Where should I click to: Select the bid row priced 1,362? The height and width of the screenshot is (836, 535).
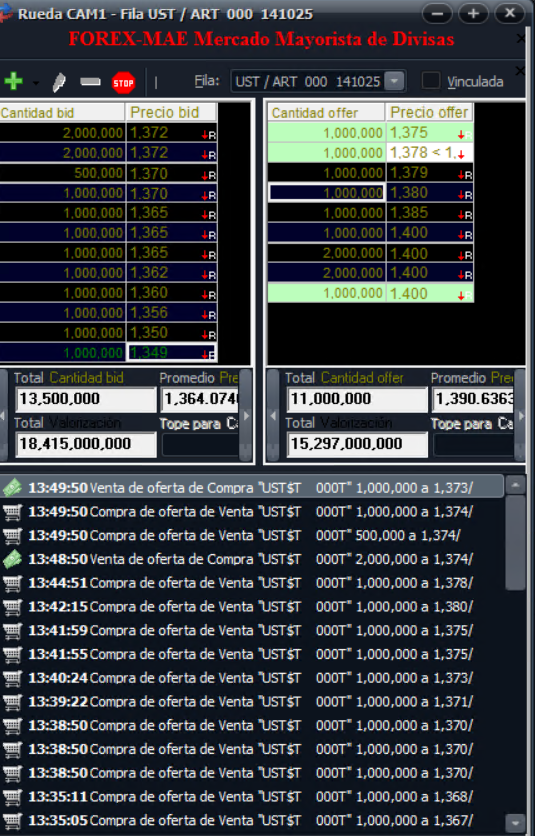point(108,273)
